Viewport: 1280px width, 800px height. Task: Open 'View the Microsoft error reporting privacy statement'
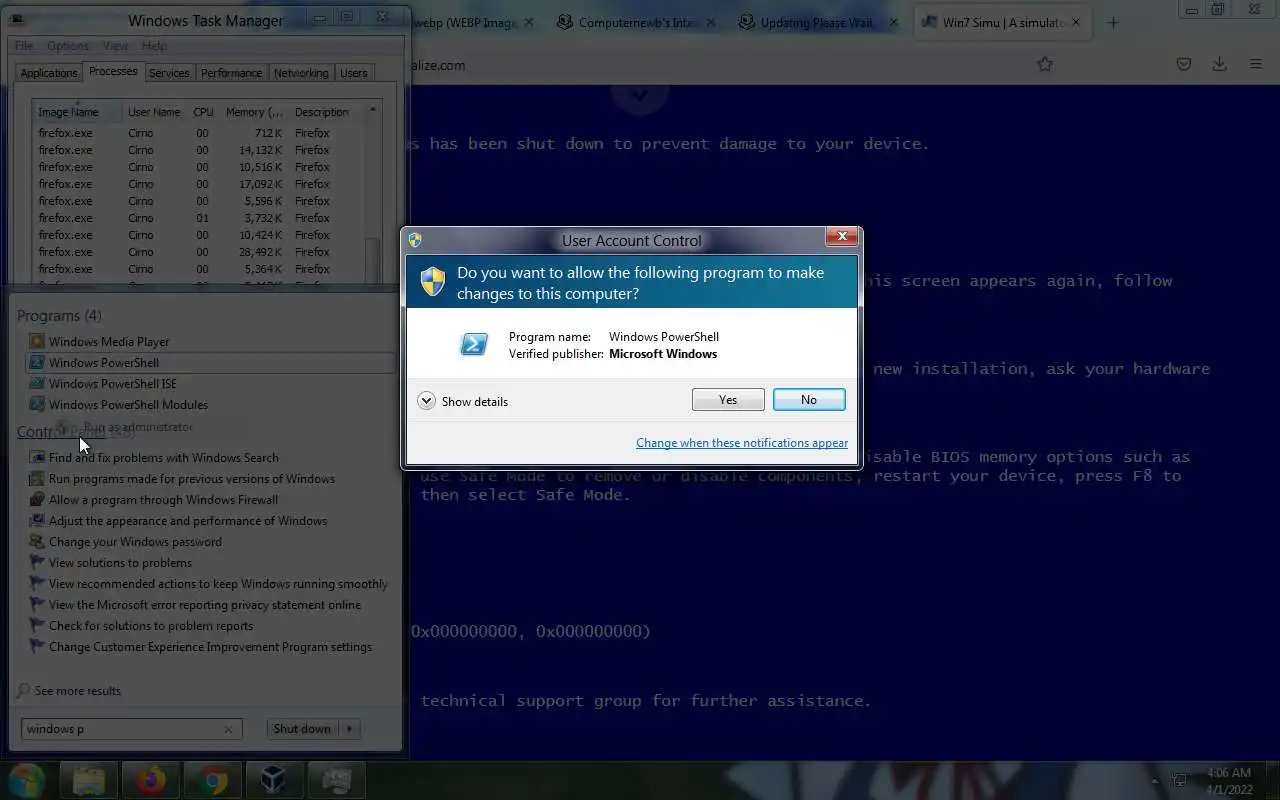205,605
